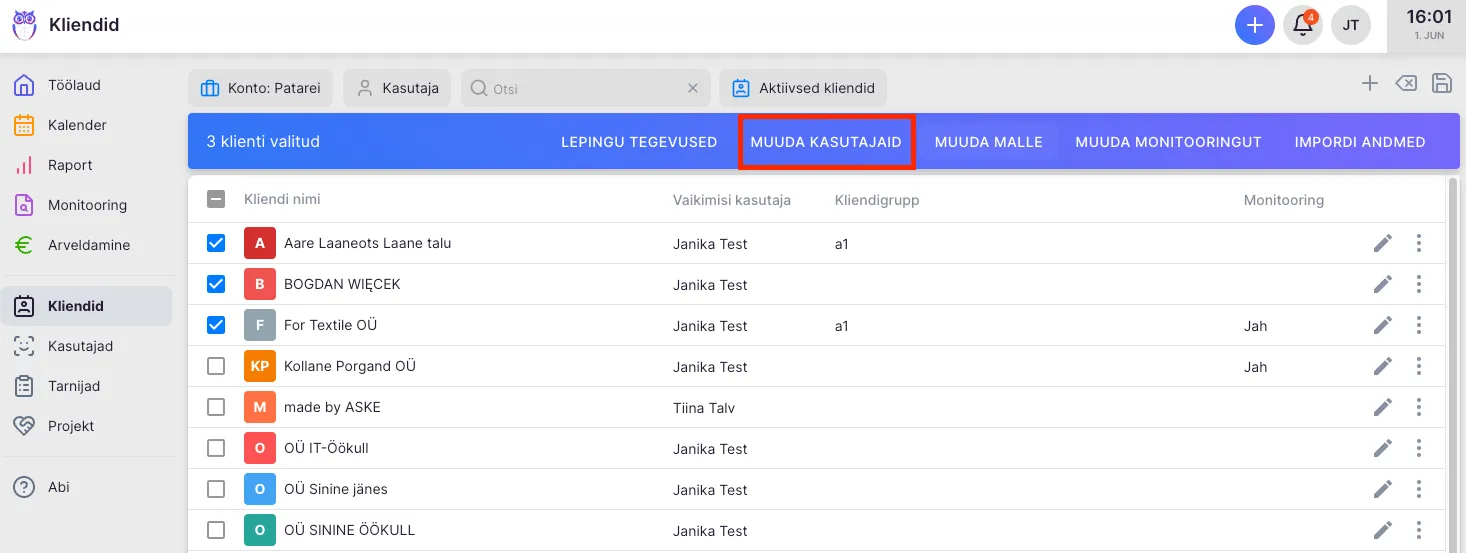Go to Kalender in the sidebar
The width and height of the screenshot is (1466, 553).
[77, 125]
